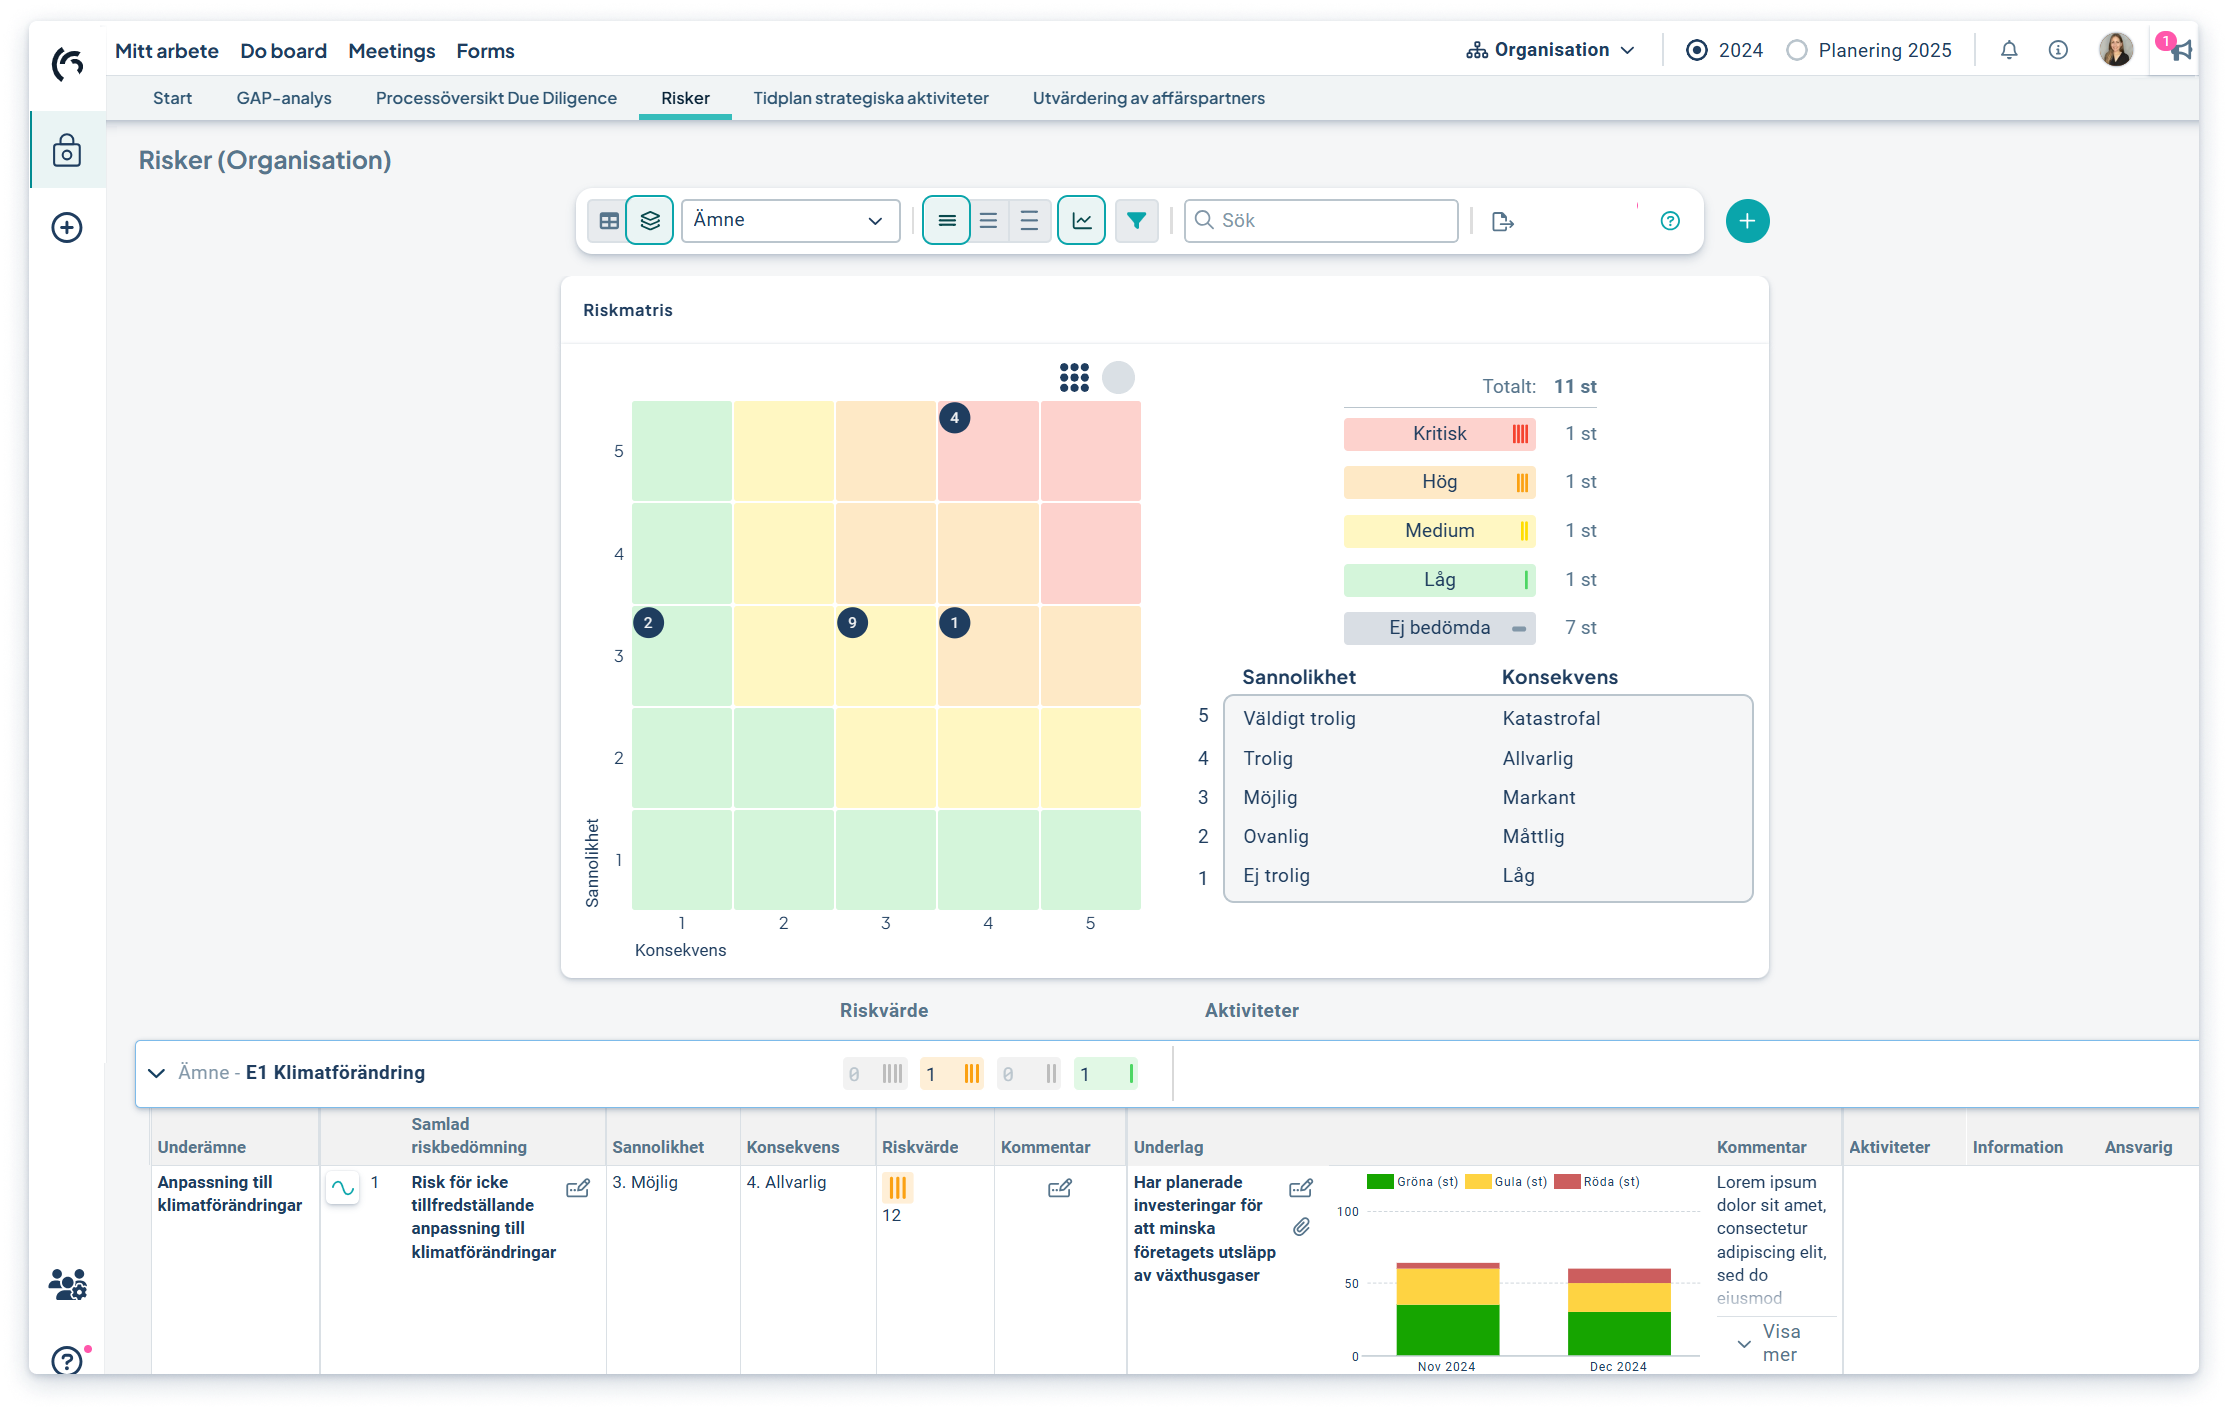Expand comment with Visa mer

click(1768, 1343)
